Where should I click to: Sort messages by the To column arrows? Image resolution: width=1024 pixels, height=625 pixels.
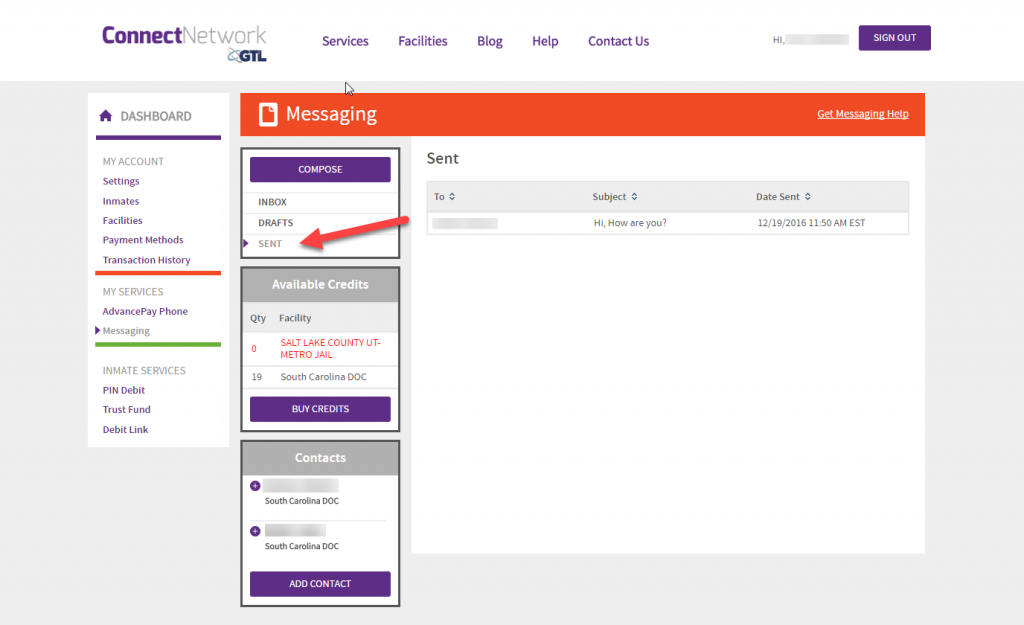coord(452,197)
